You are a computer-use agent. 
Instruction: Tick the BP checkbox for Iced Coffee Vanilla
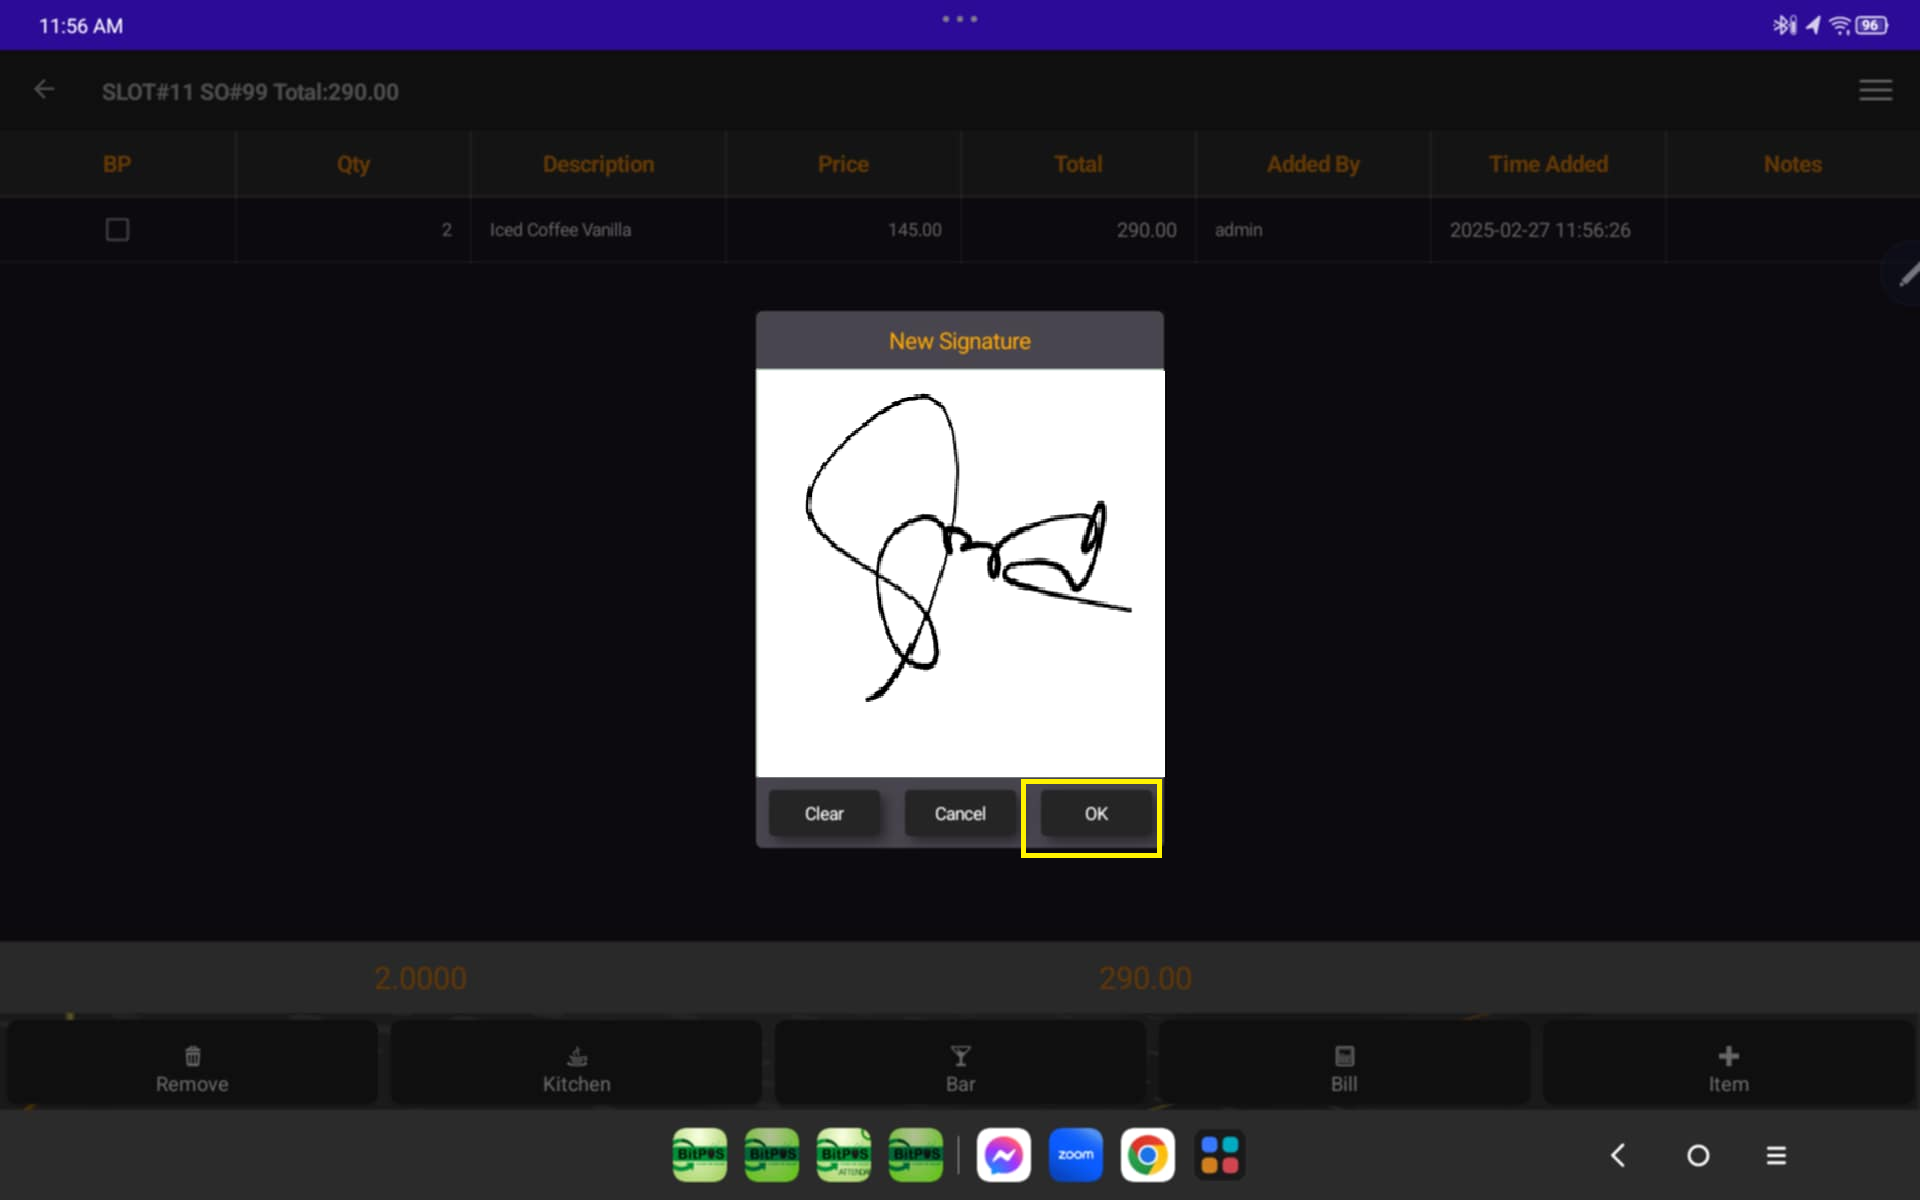tap(117, 230)
